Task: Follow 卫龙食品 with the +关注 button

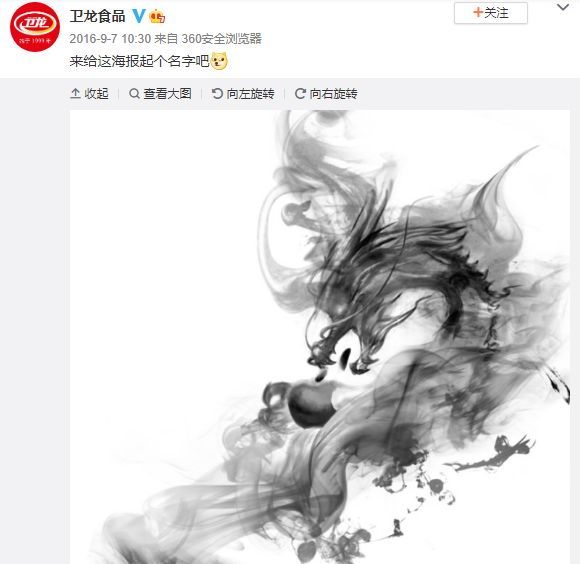Action: pos(490,13)
